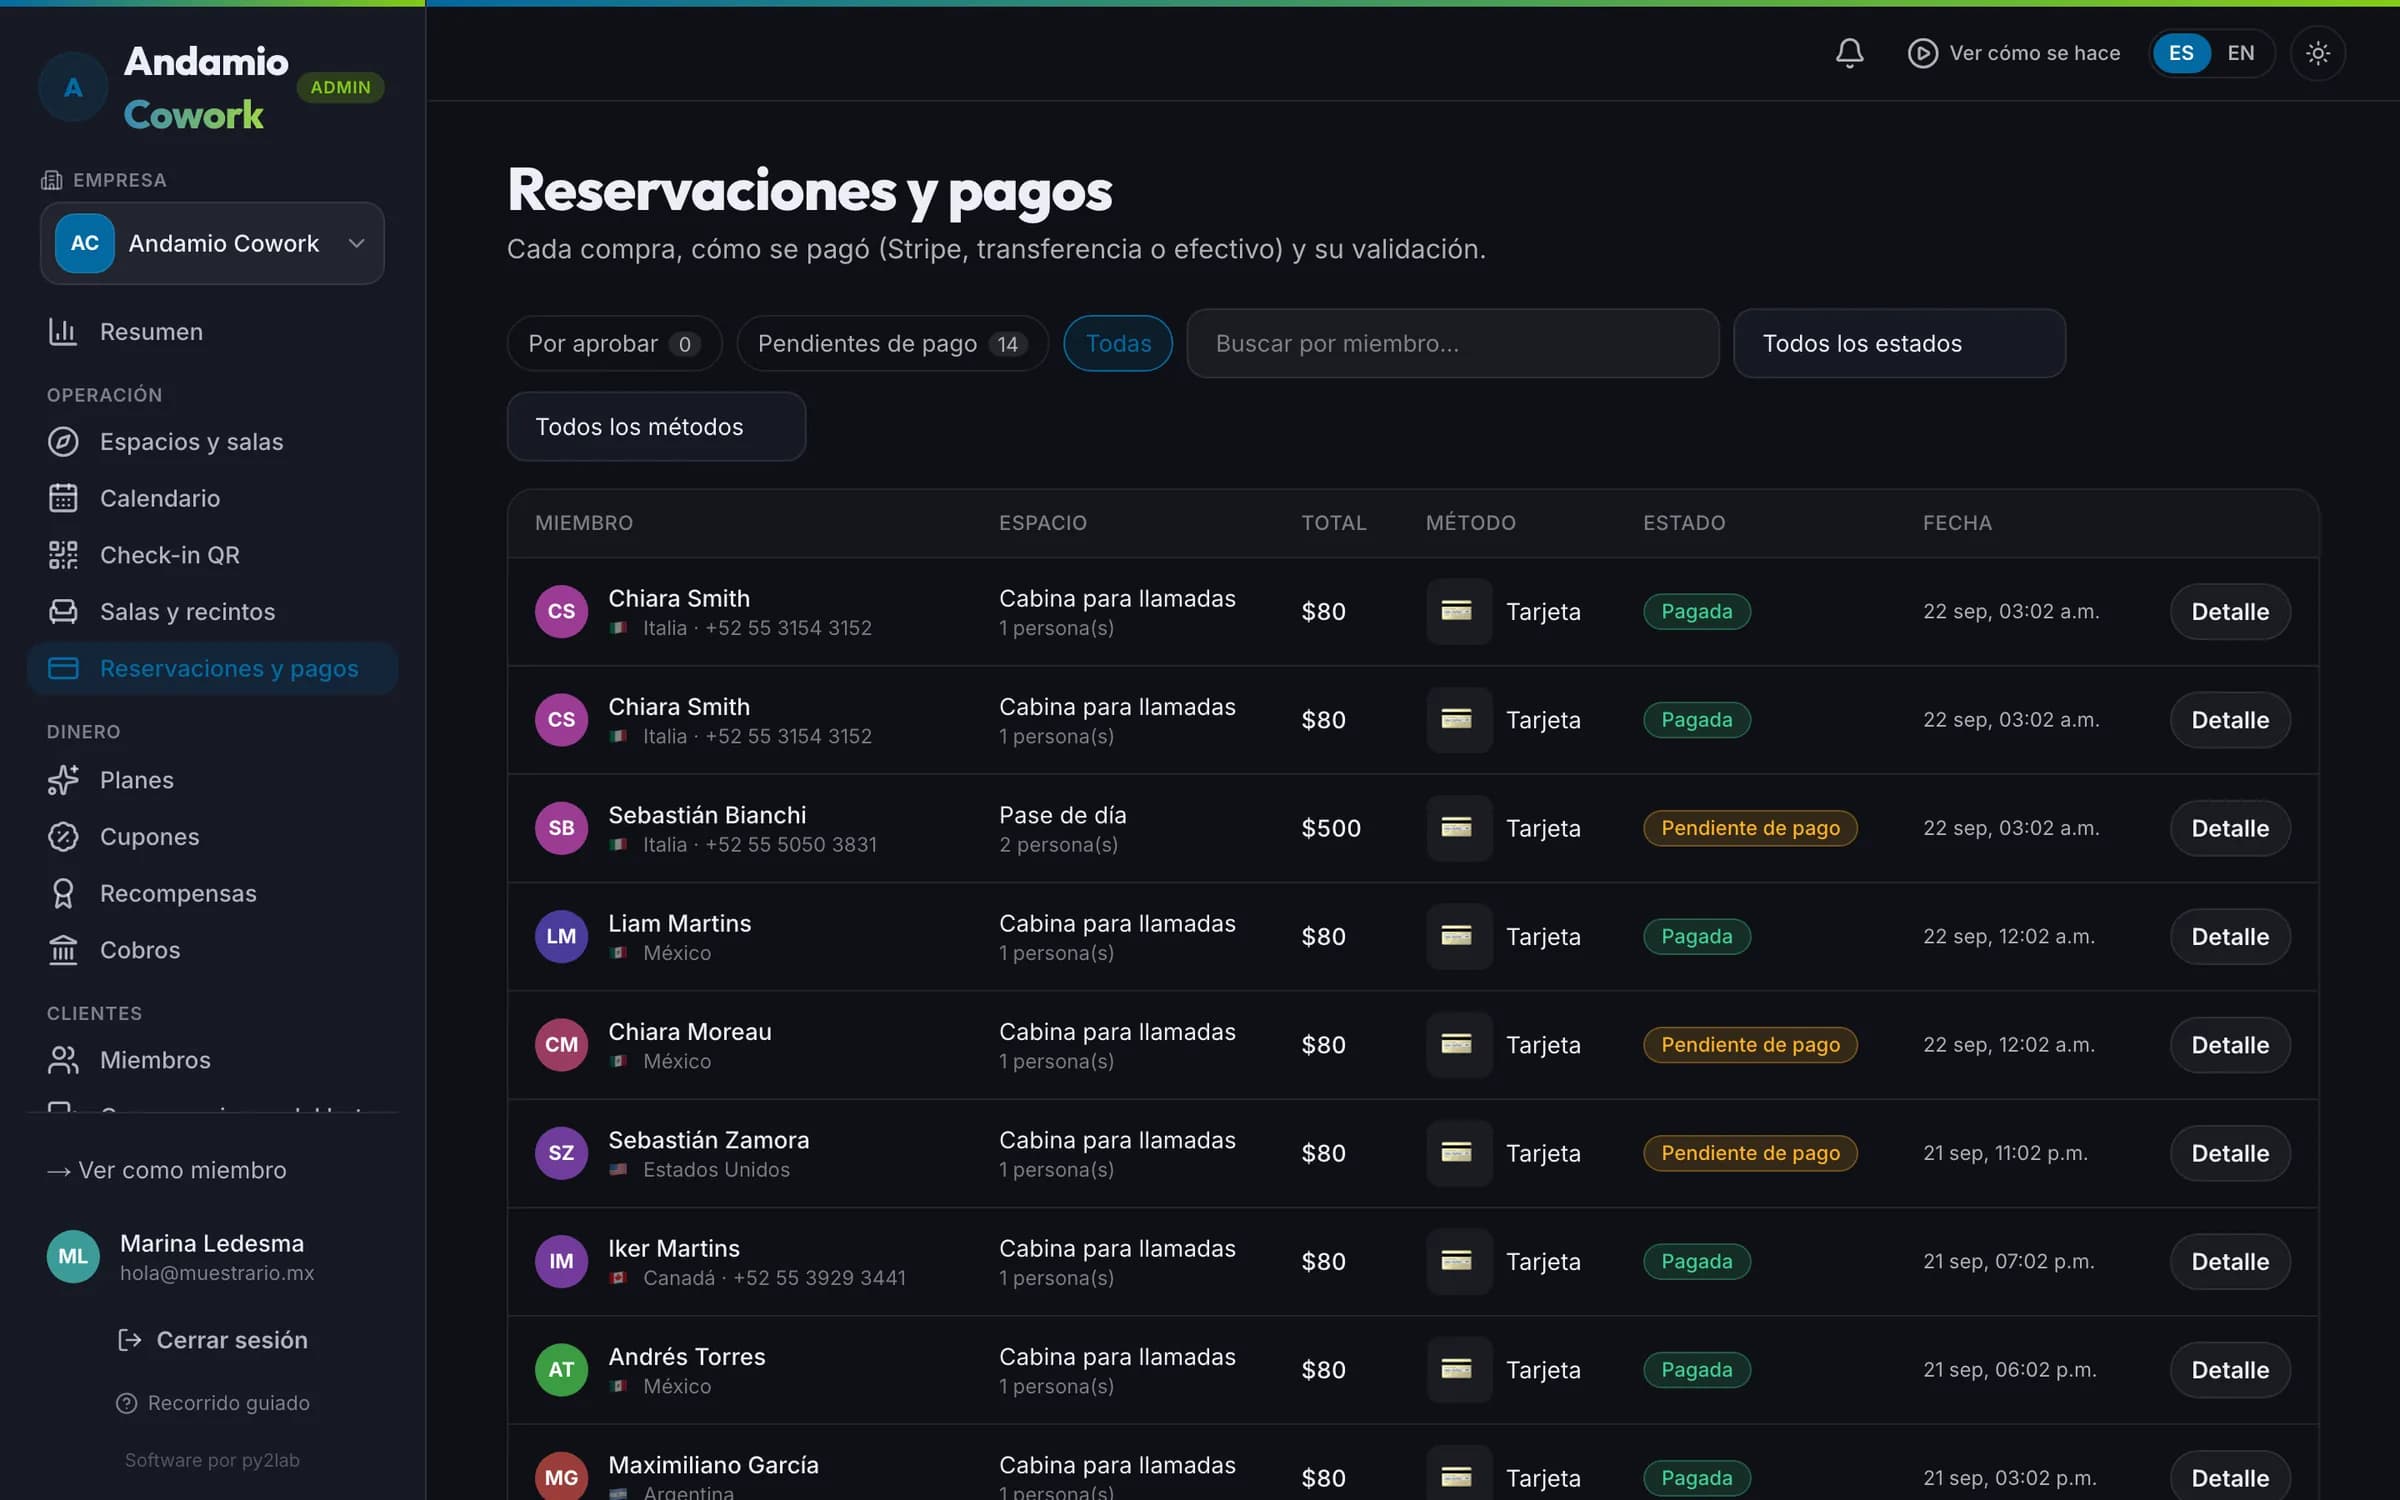
Task: Click the Miembros people icon
Action: coord(63,1060)
